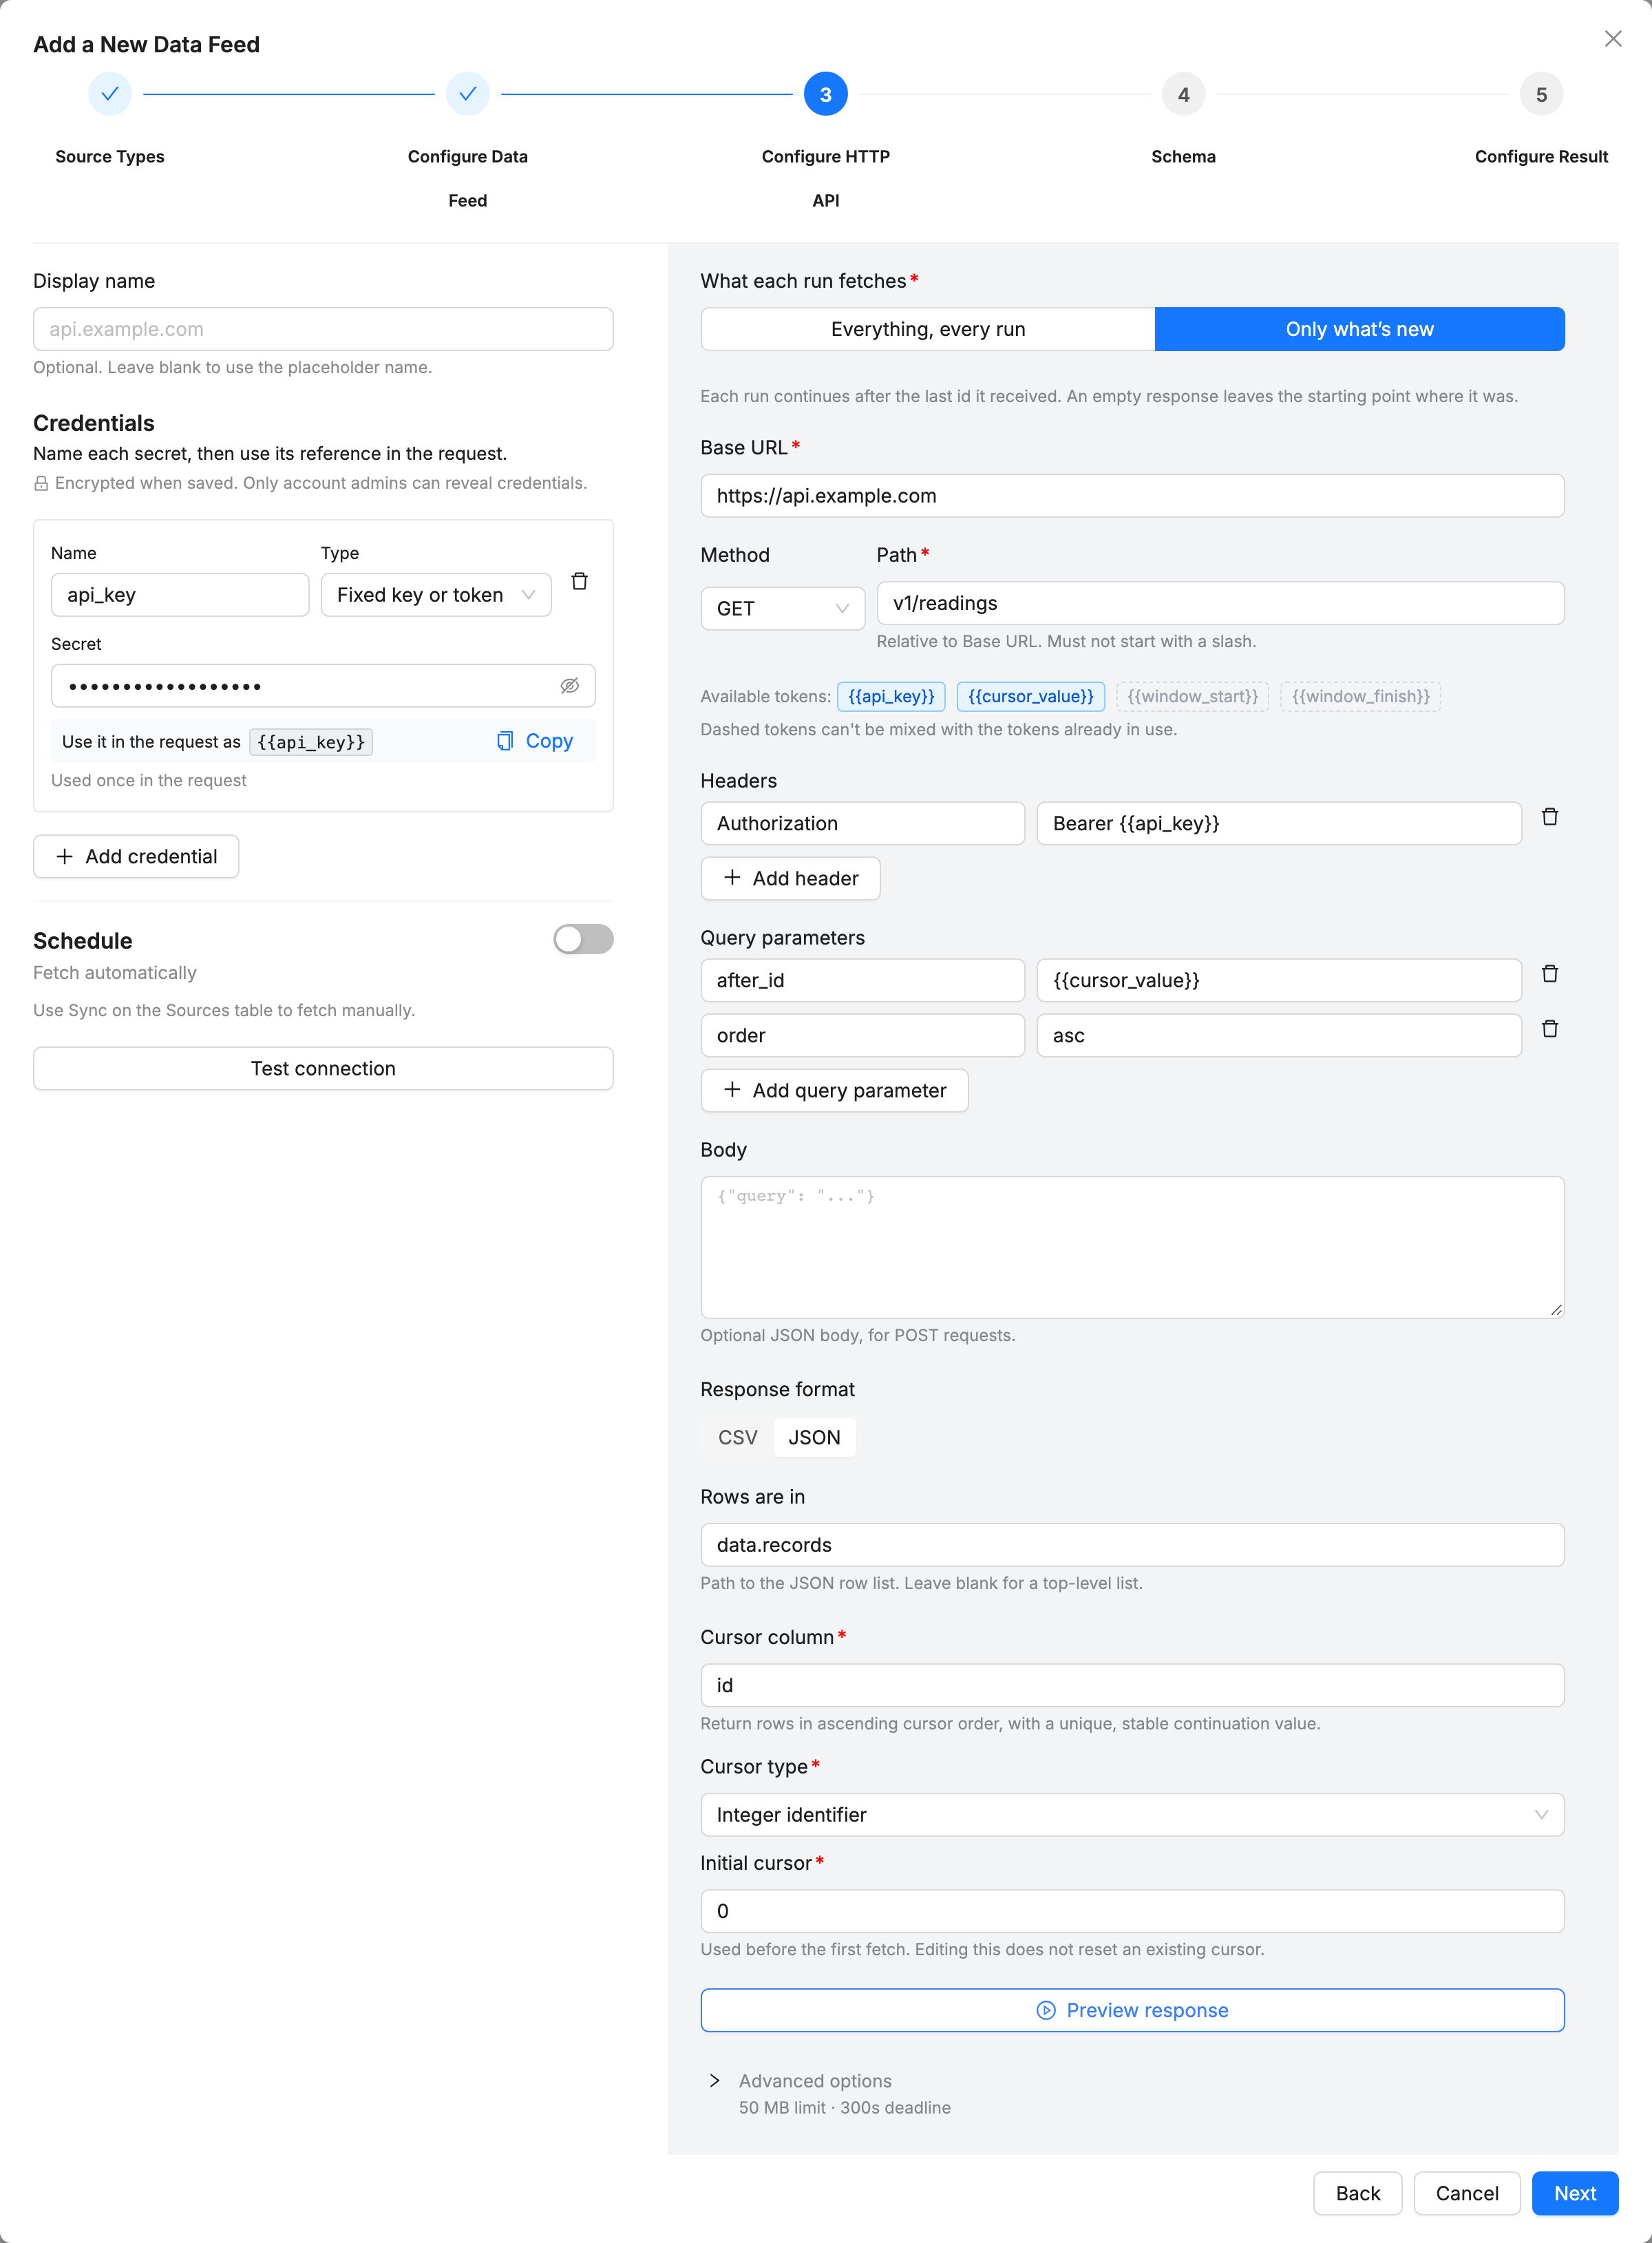Insert the {{cursor_value}} available token
The width and height of the screenshot is (1652, 2243).
[1031, 696]
